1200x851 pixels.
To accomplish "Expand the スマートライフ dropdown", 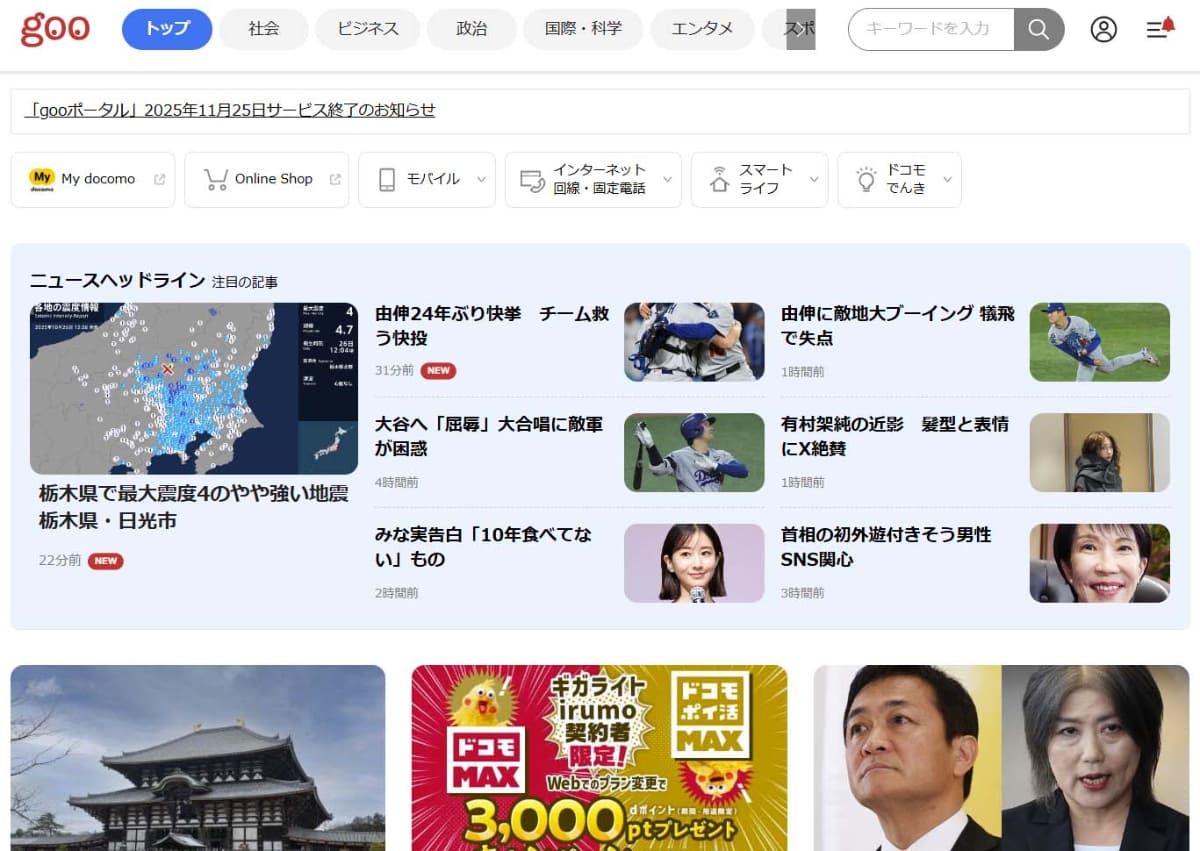I will click(x=812, y=180).
